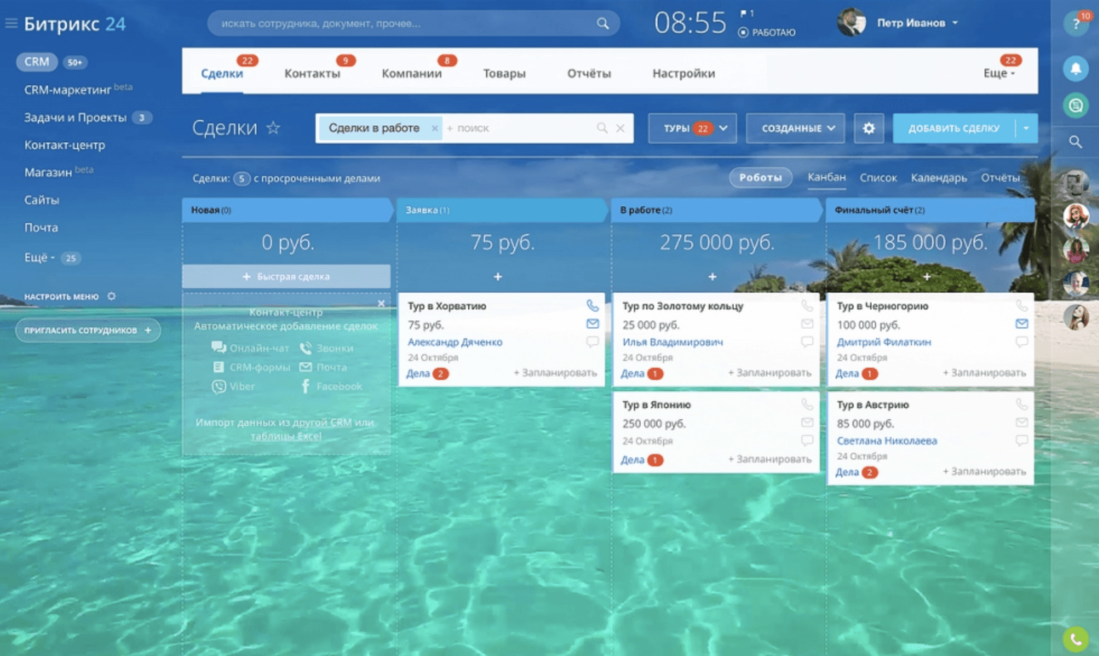Mark Сделки page as favorite with star
This screenshot has width=1099, height=656.
273,128
